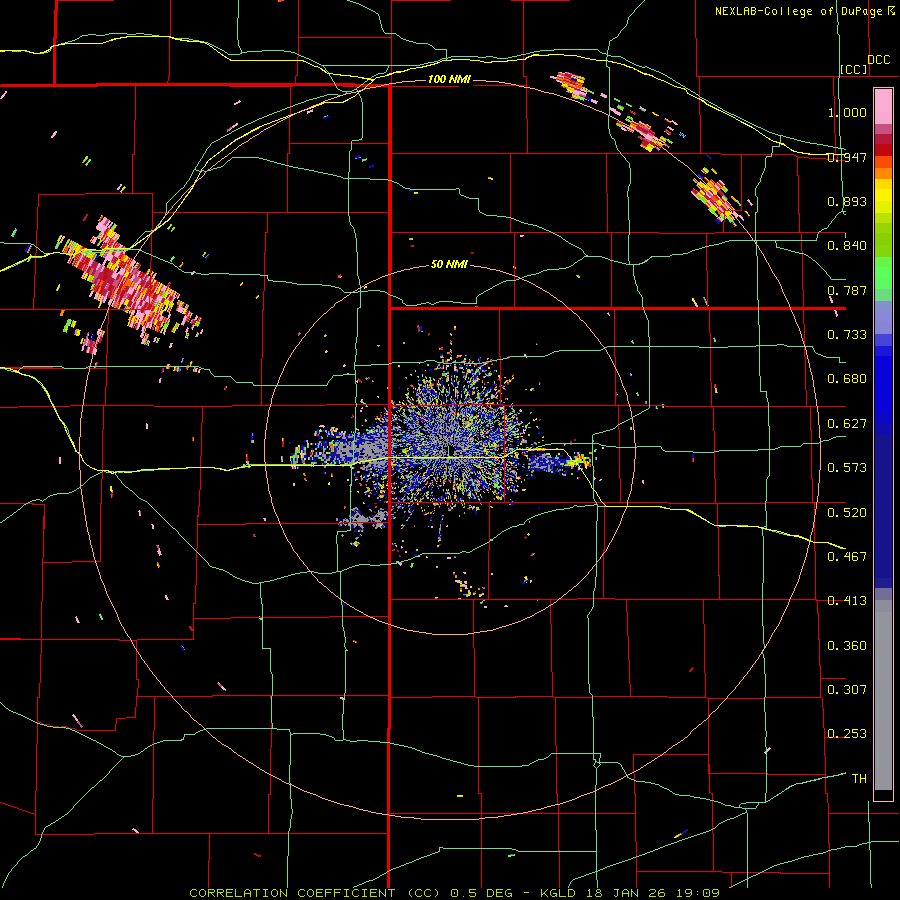Click the 100 NMI range ring label
The image size is (900, 900).
click(x=449, y=79)
